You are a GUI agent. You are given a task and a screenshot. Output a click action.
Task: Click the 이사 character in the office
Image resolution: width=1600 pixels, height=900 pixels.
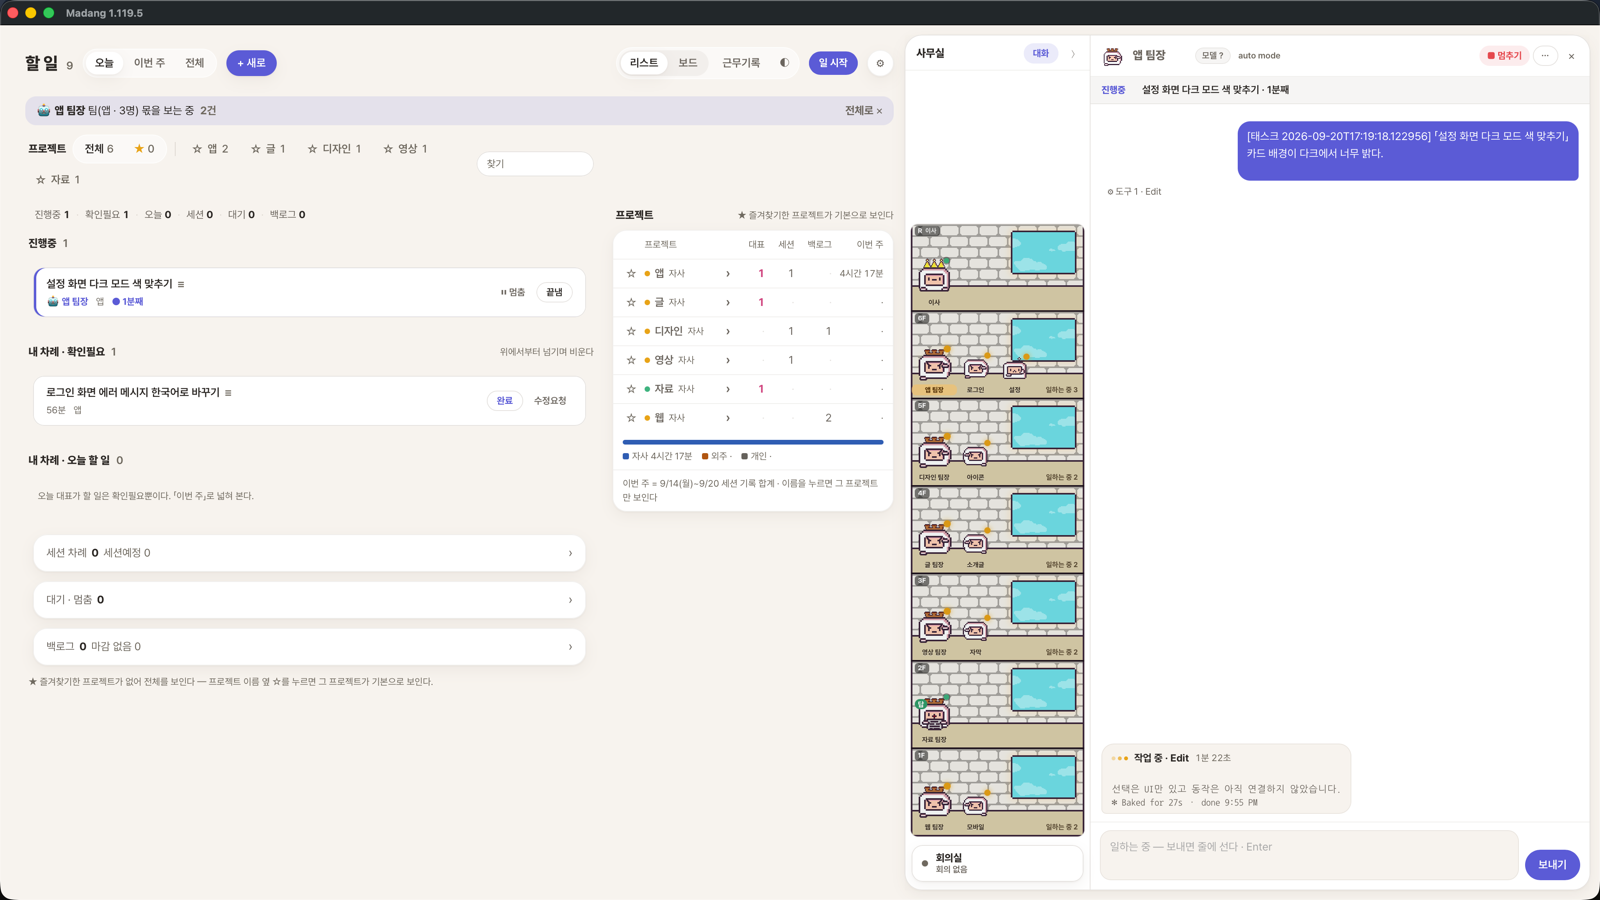pos(934,277)
